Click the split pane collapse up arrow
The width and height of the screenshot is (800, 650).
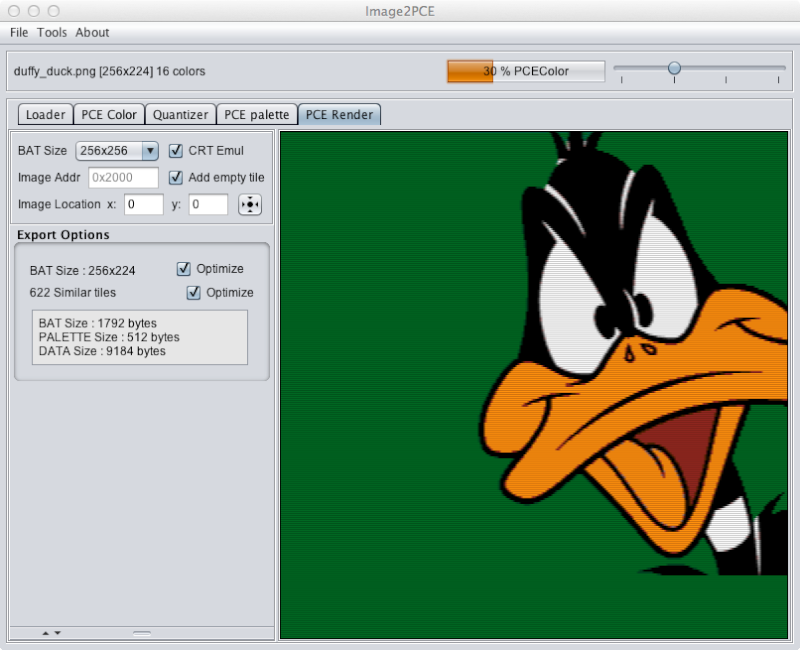click(45, 633)
